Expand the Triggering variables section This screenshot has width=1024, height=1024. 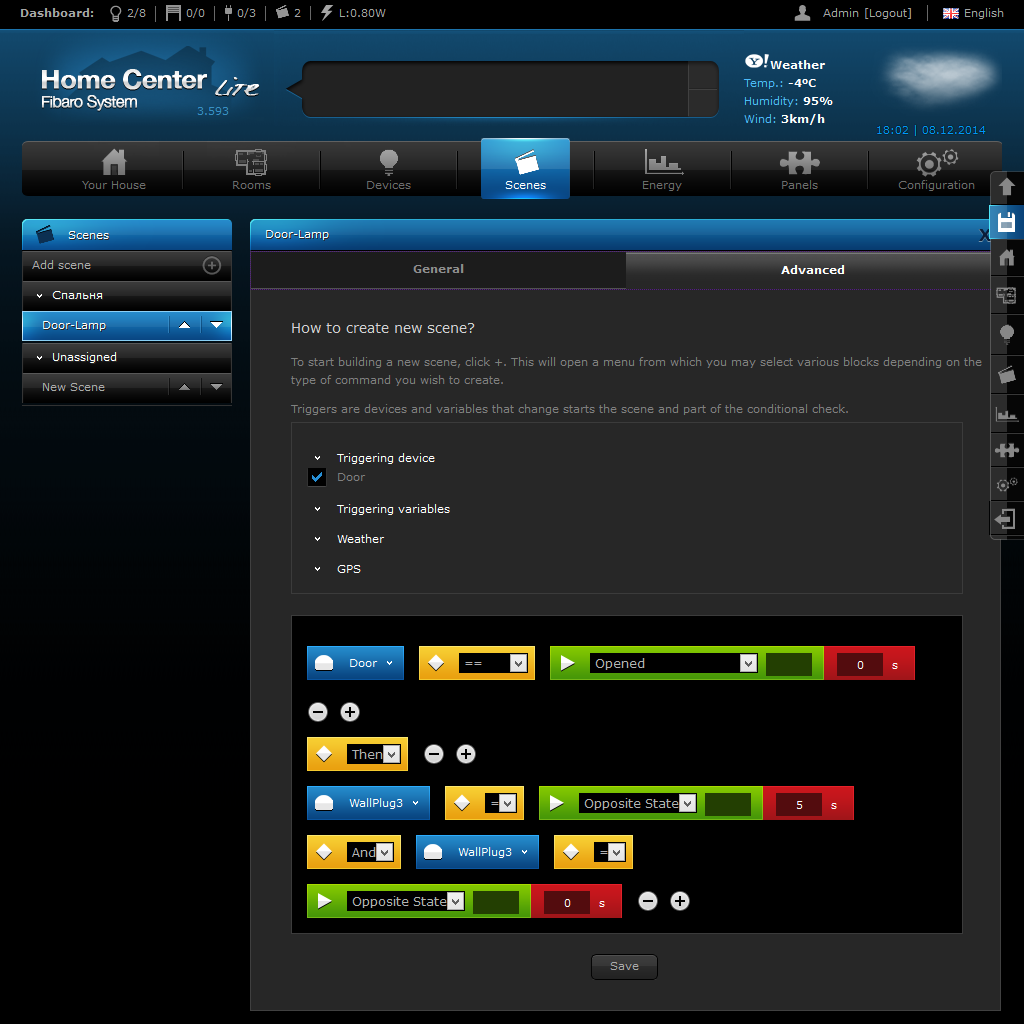click(317, 509)
